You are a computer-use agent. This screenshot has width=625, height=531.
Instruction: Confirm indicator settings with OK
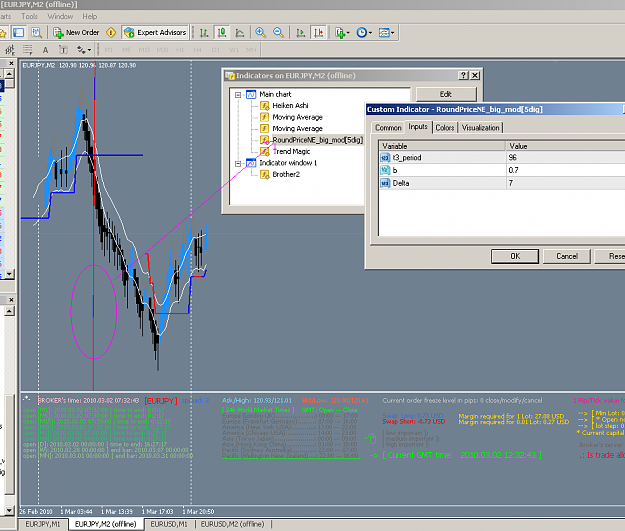tap(515, 256)
